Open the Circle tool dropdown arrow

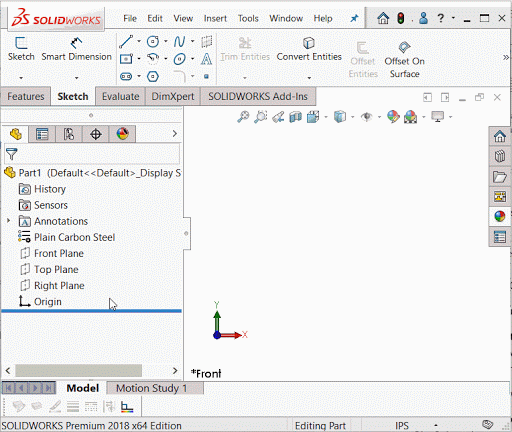tap(166, 41)
